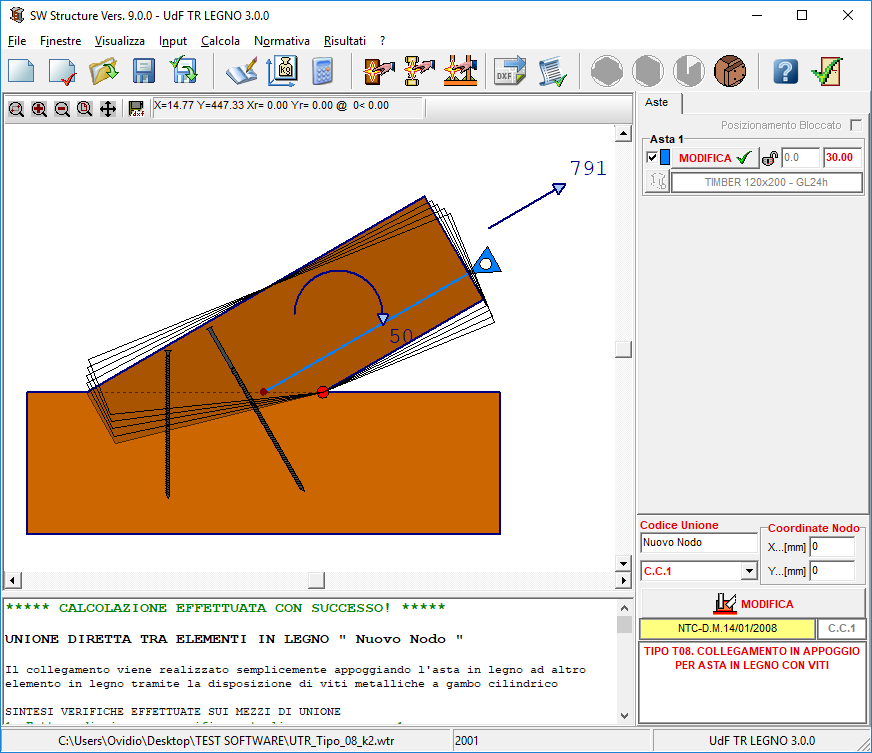Click I-beam joint spark icon
The height and width of the screenshot is (753, 872).
(x=419, y=71)
